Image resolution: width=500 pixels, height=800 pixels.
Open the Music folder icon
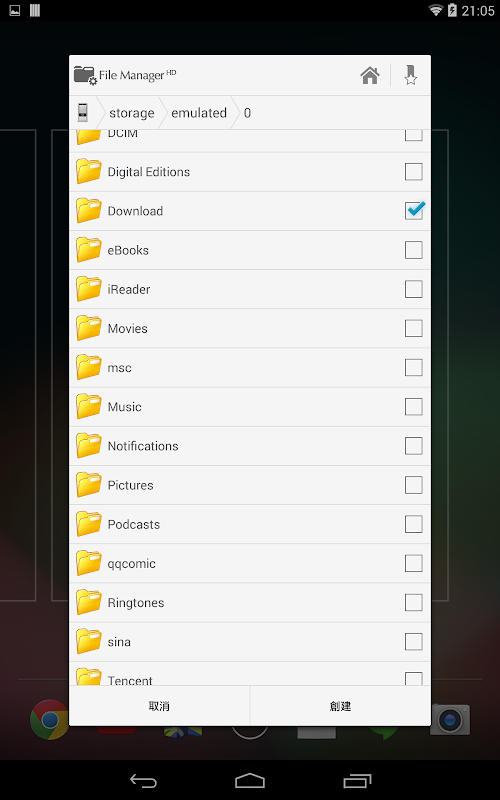89,407
